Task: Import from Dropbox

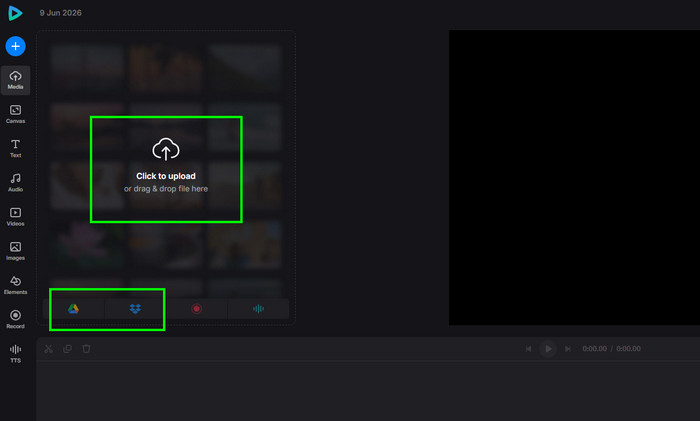Action: tap(135, 309)
